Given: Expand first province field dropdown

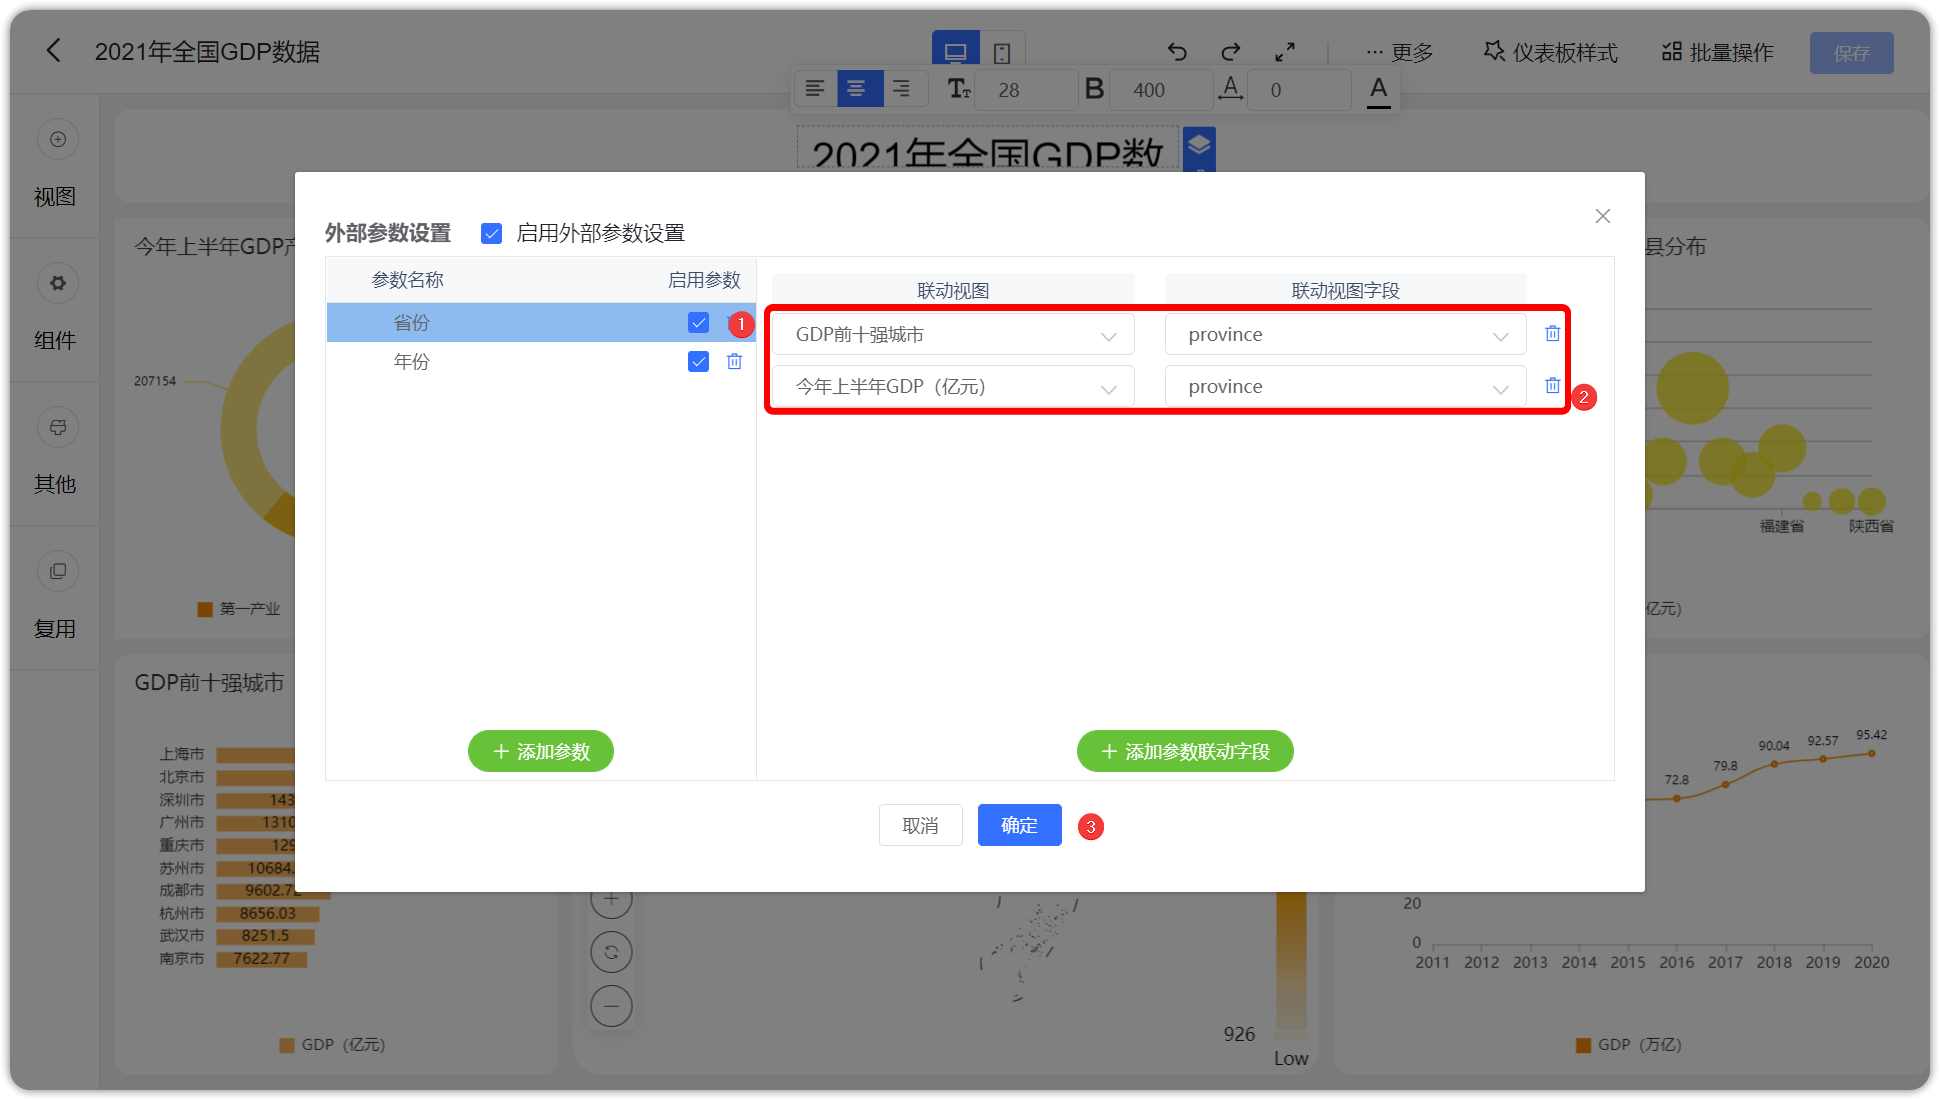Looking at the screenshot, I should (x=1345, y=334).
